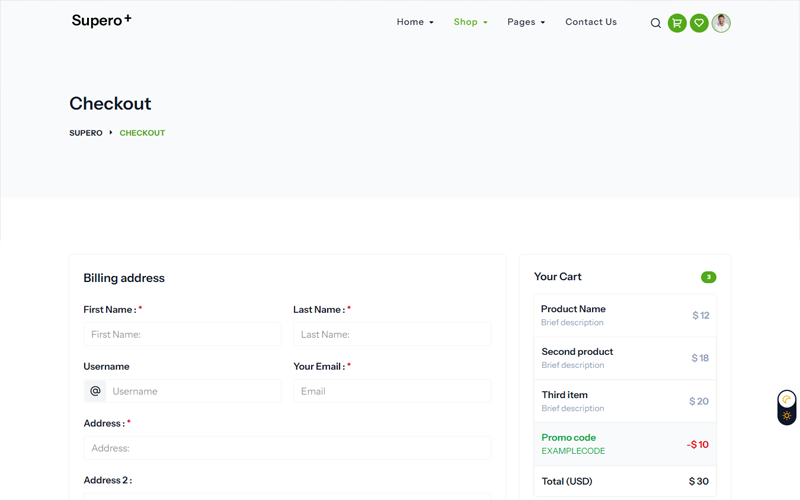Click the Supero+ logo
The image size is (800, 500).
(x=101, y=21)
